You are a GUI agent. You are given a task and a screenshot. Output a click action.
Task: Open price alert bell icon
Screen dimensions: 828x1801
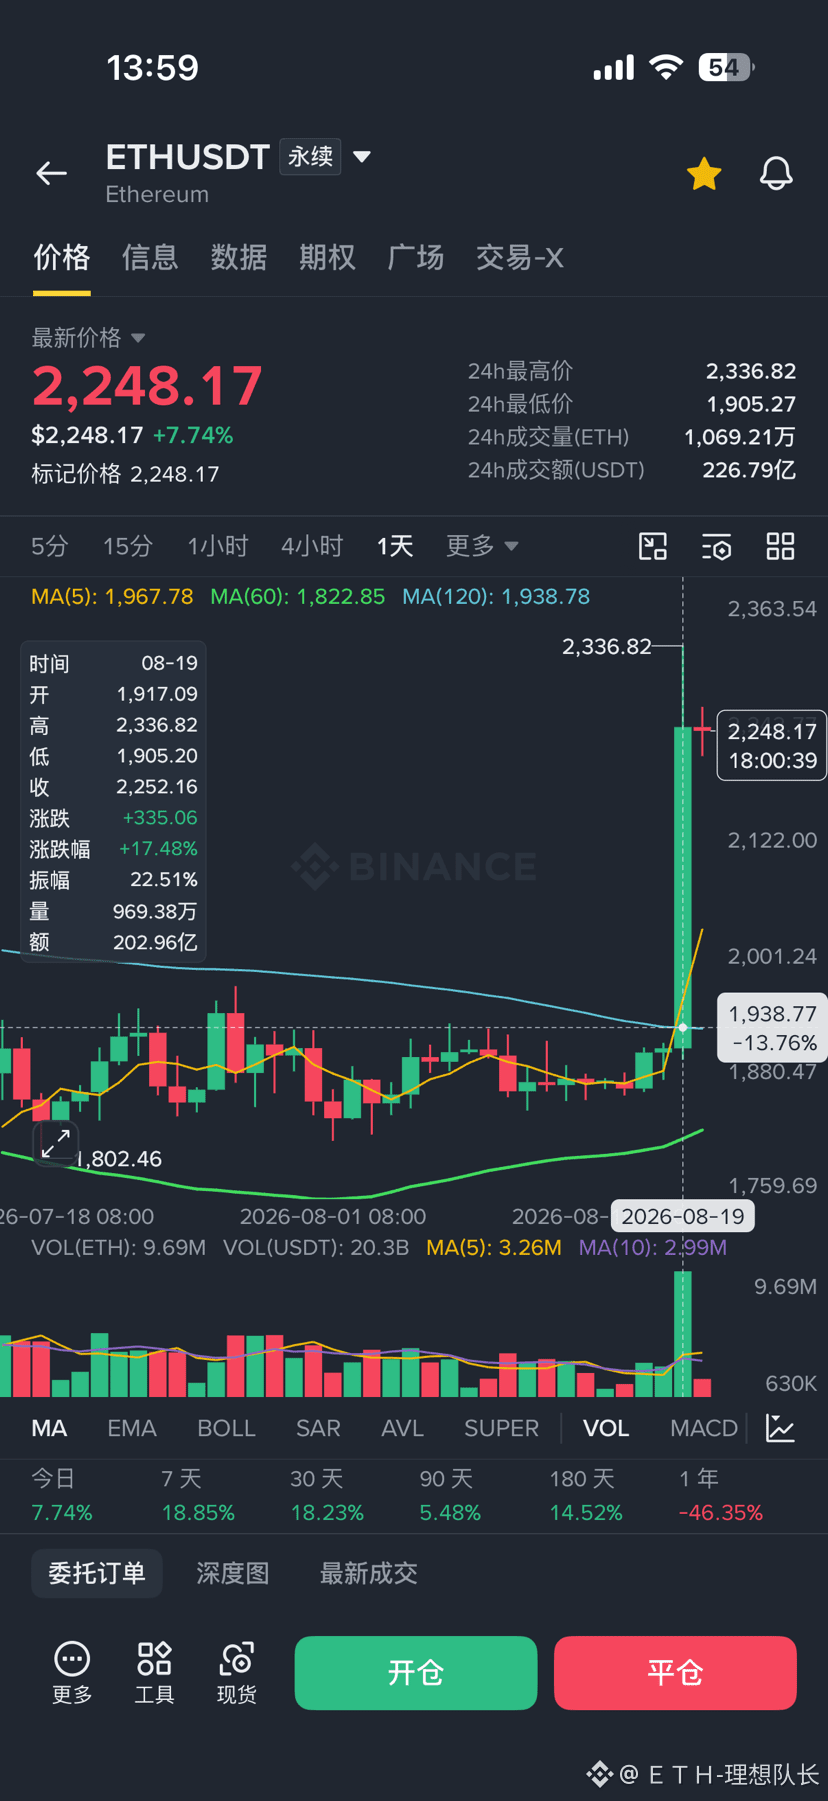776,173
